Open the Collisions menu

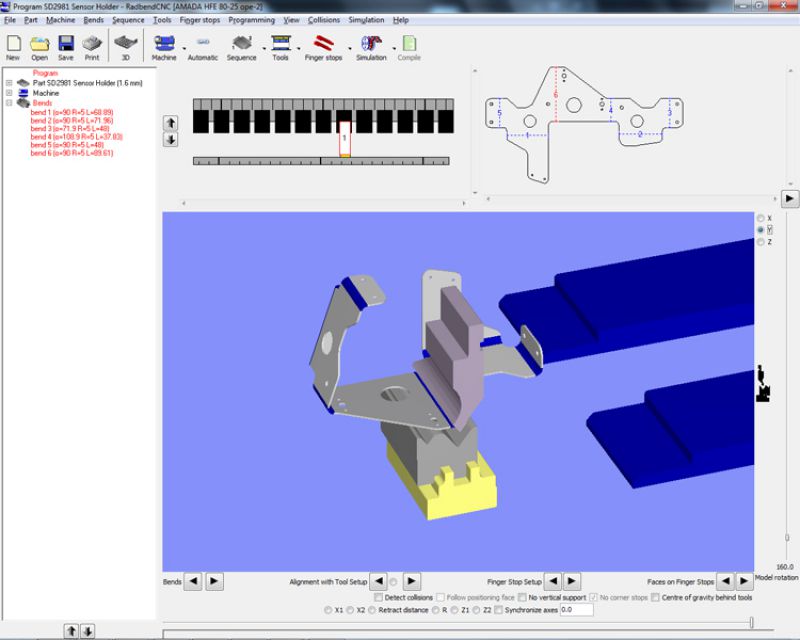point(323,20)
